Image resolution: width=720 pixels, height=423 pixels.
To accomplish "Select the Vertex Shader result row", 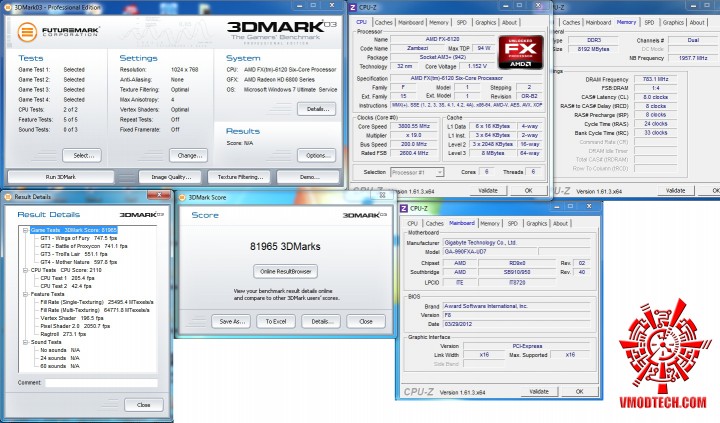I will [x=72, y=318].
